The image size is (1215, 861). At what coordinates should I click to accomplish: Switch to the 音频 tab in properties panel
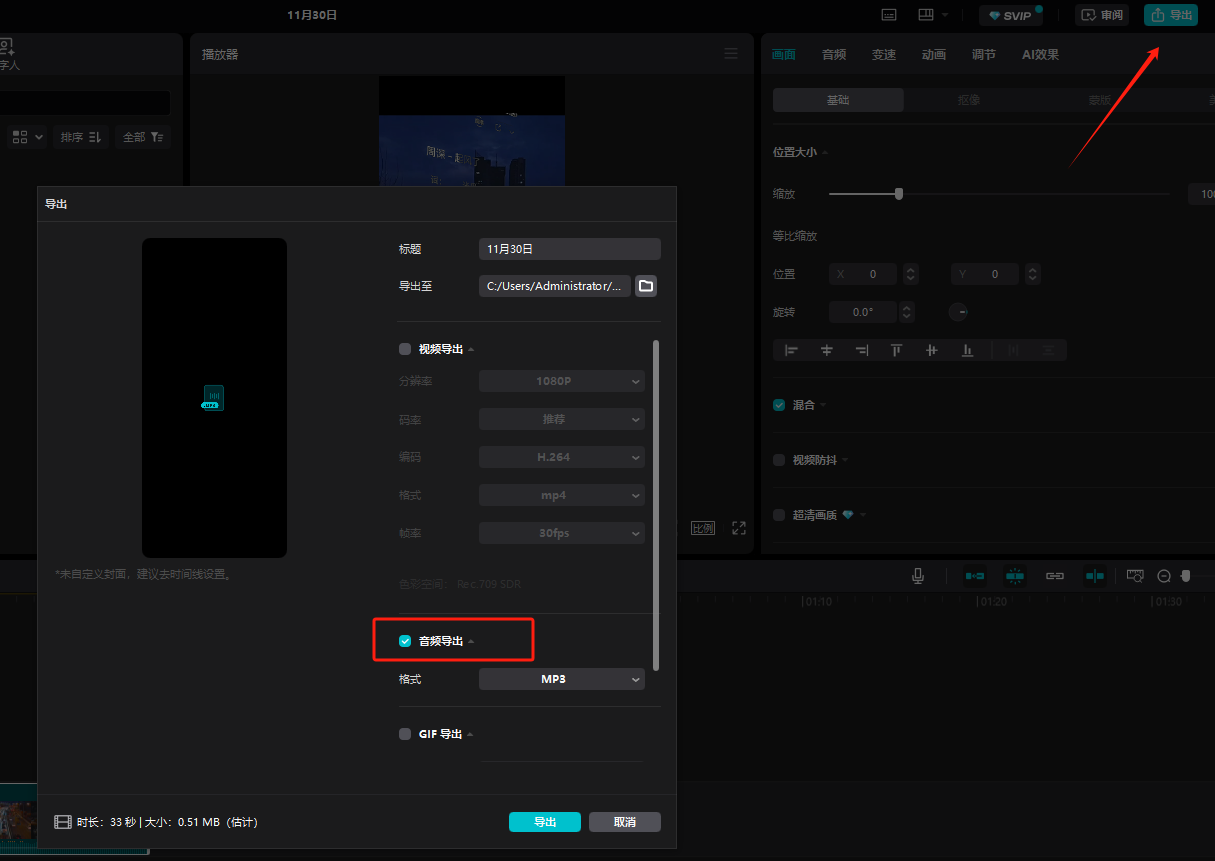(x=834, y=55)
